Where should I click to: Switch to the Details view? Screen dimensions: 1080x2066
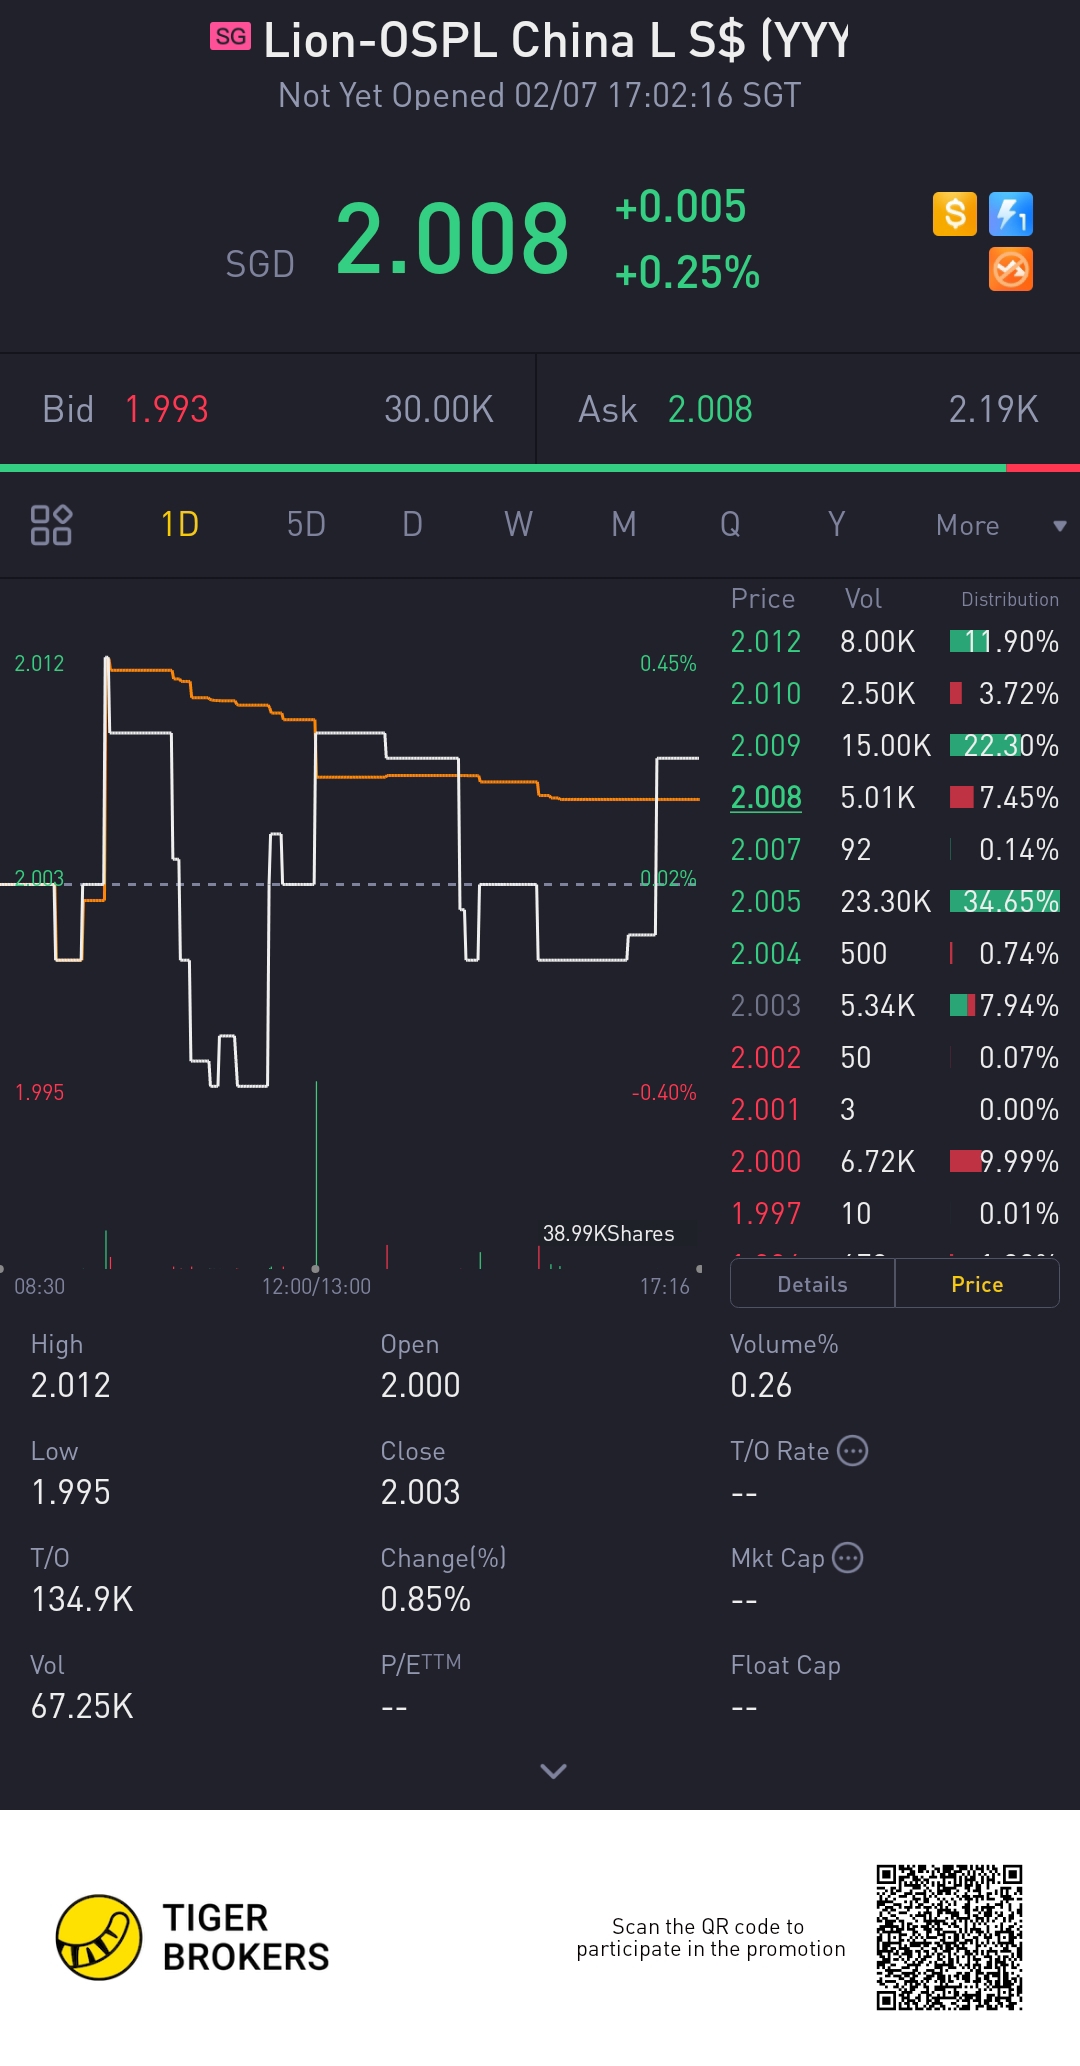[812, 1284]
